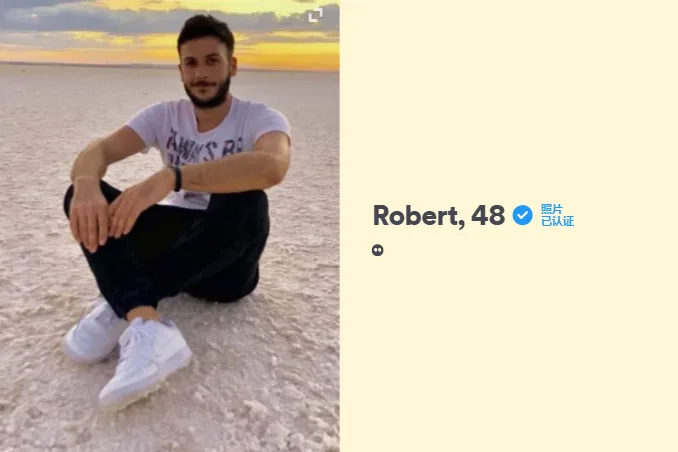Open Robert's profile photo
The image size is (678, 452).
[x=170, y=226]
